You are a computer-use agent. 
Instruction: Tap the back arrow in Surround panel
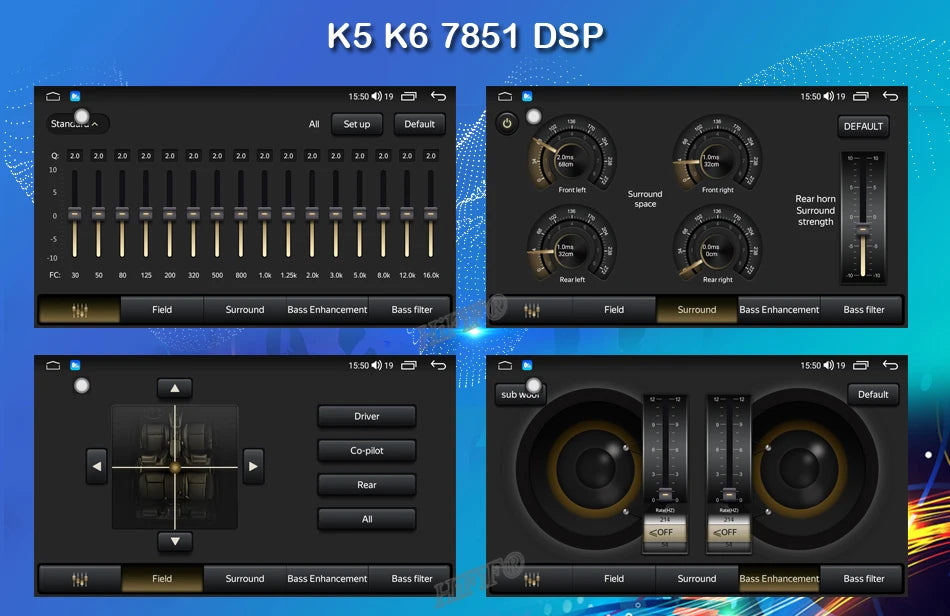891,96
